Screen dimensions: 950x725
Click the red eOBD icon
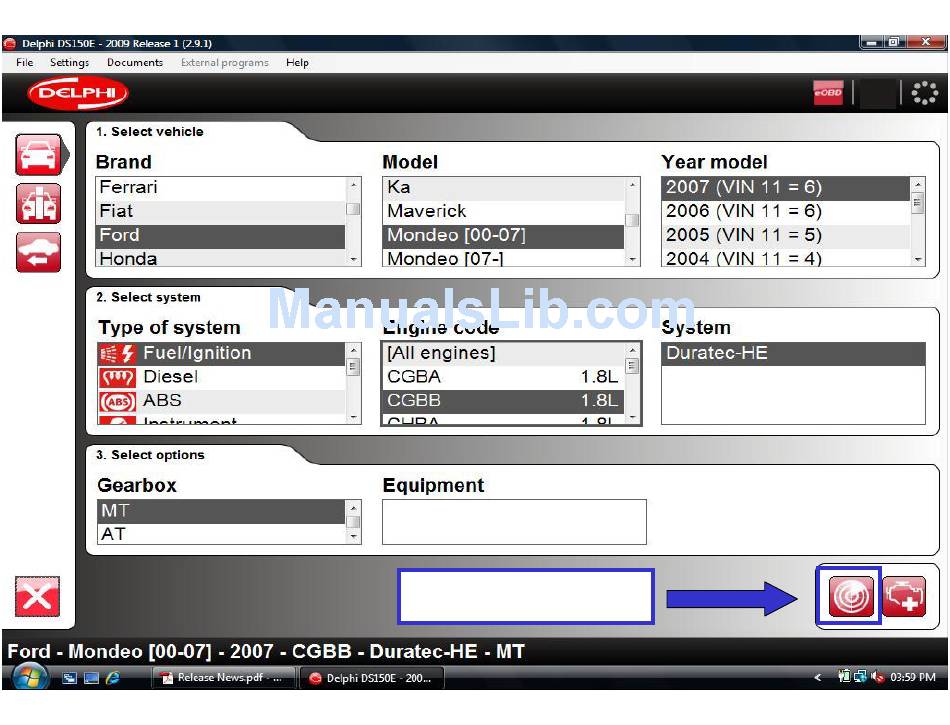(x=828, y=94)
